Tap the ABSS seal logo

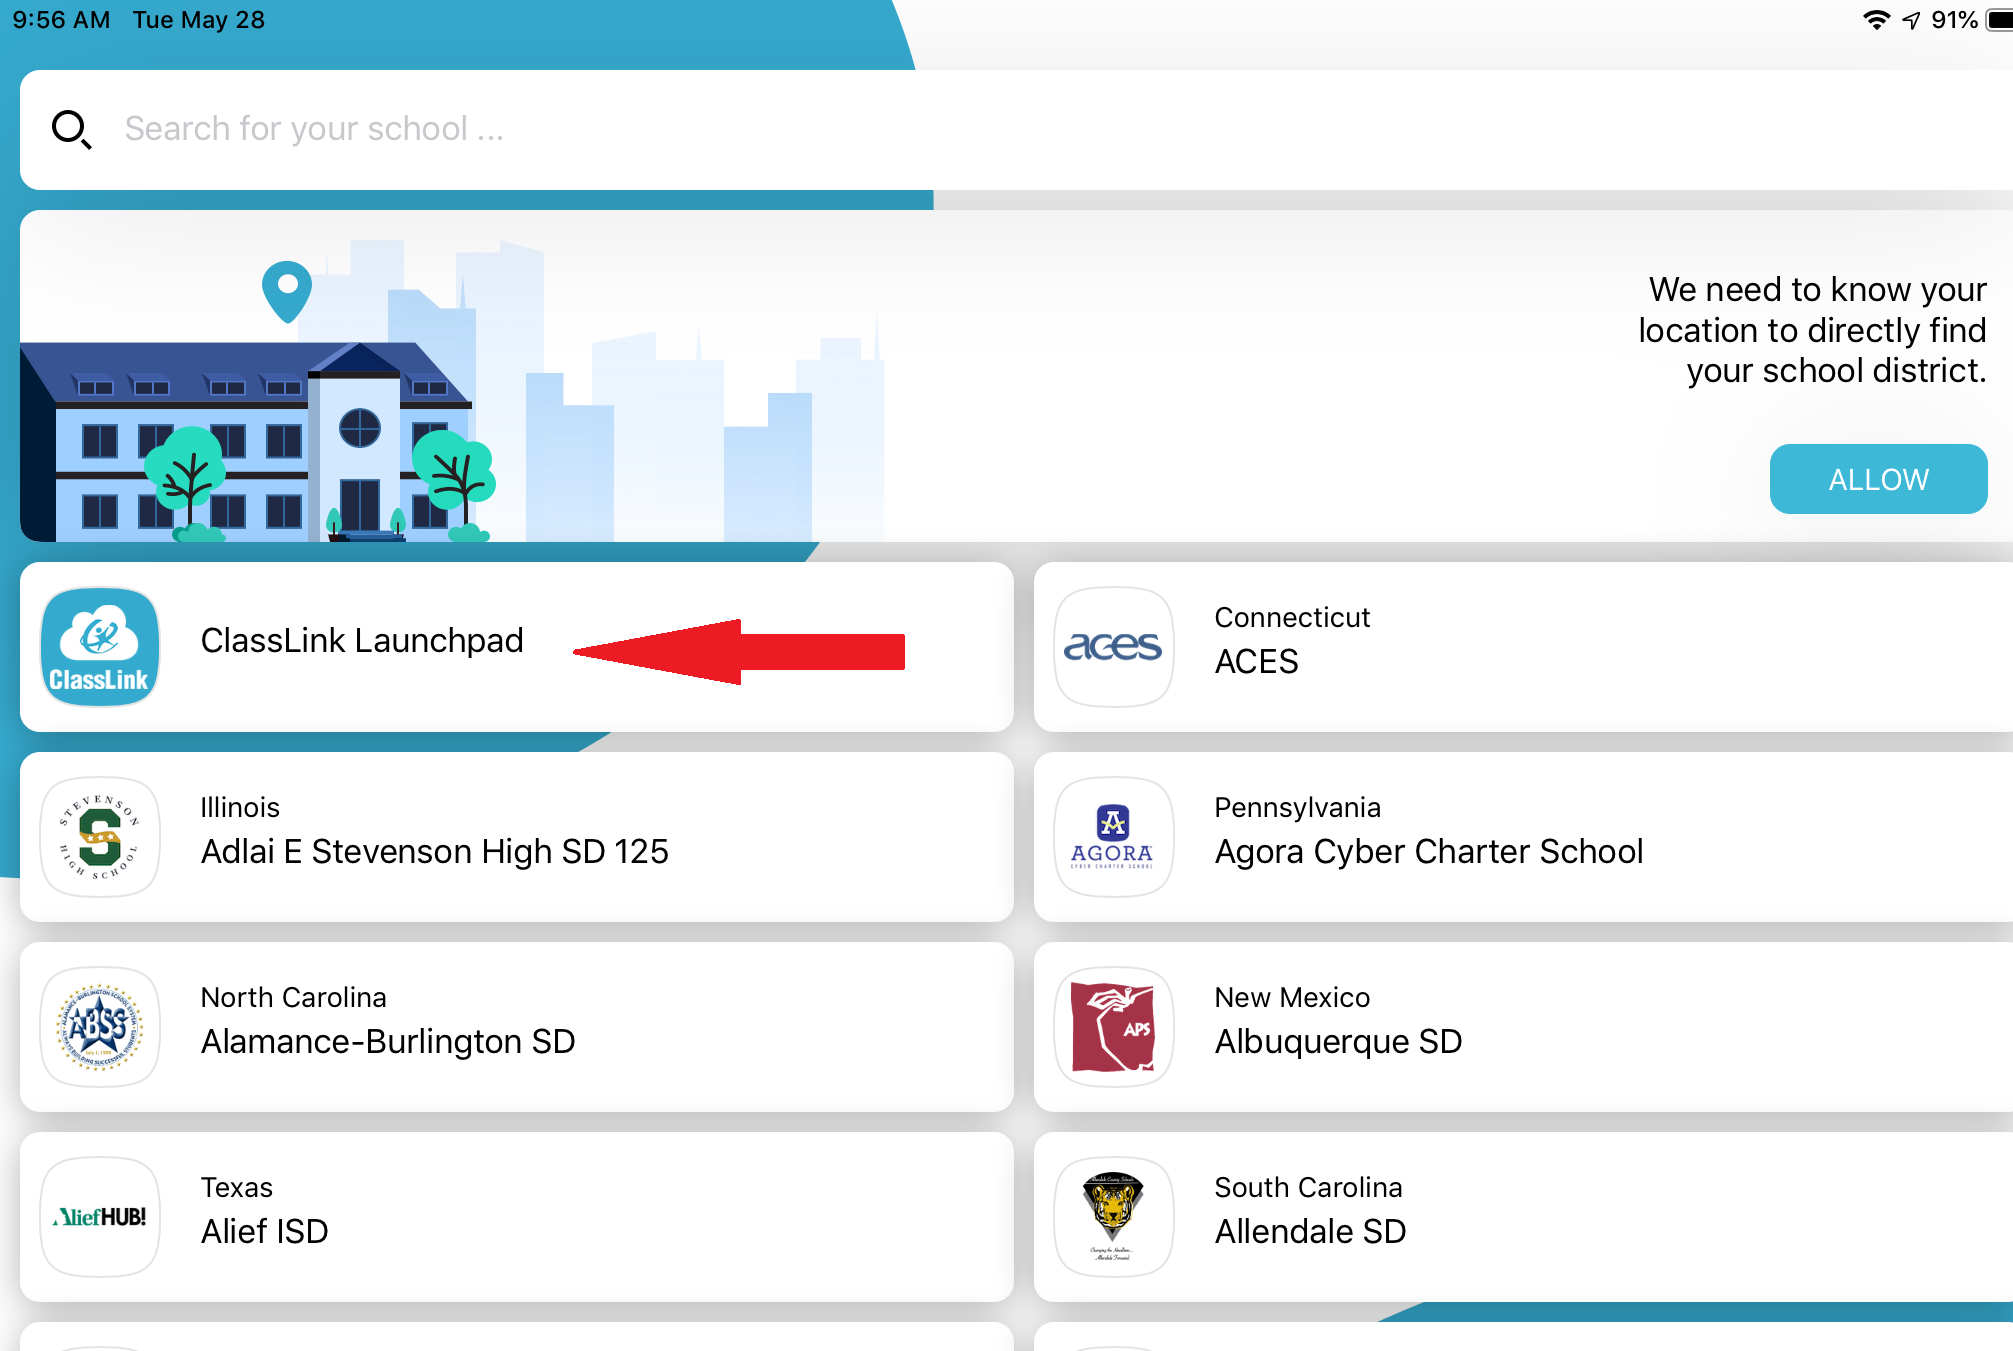pyautogui.click(x=100, y=1027)
